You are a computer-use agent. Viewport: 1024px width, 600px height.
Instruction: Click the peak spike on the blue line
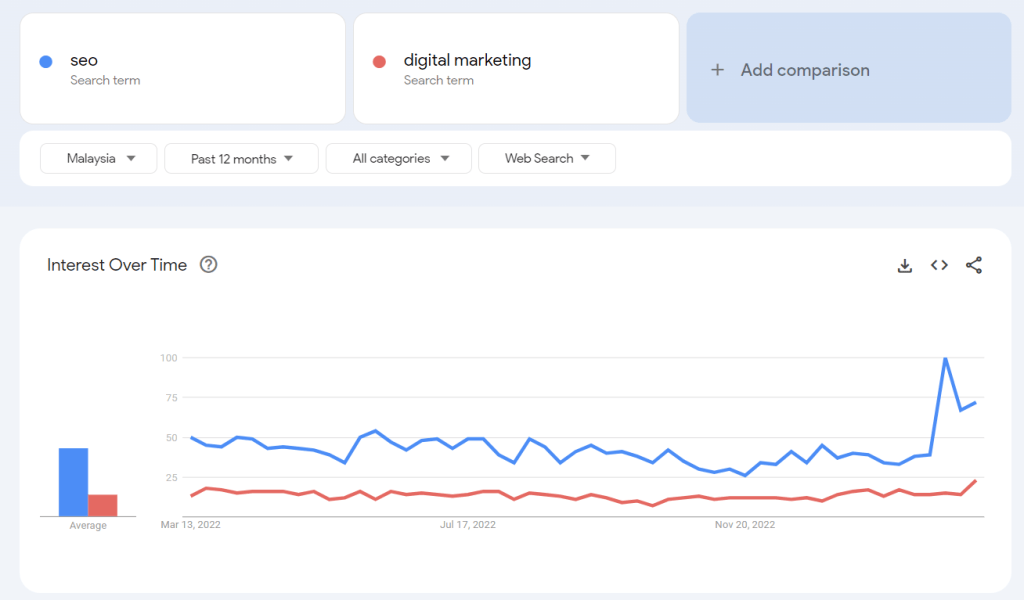tap(946, 358)
